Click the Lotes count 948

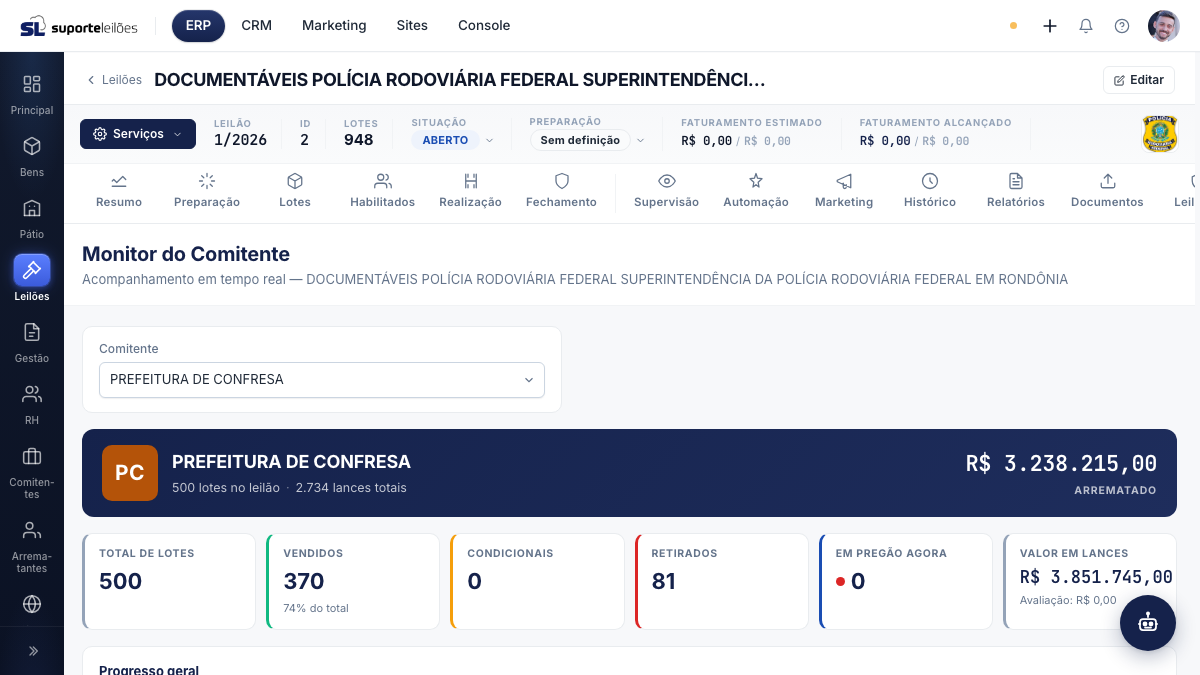pos(358,140)
